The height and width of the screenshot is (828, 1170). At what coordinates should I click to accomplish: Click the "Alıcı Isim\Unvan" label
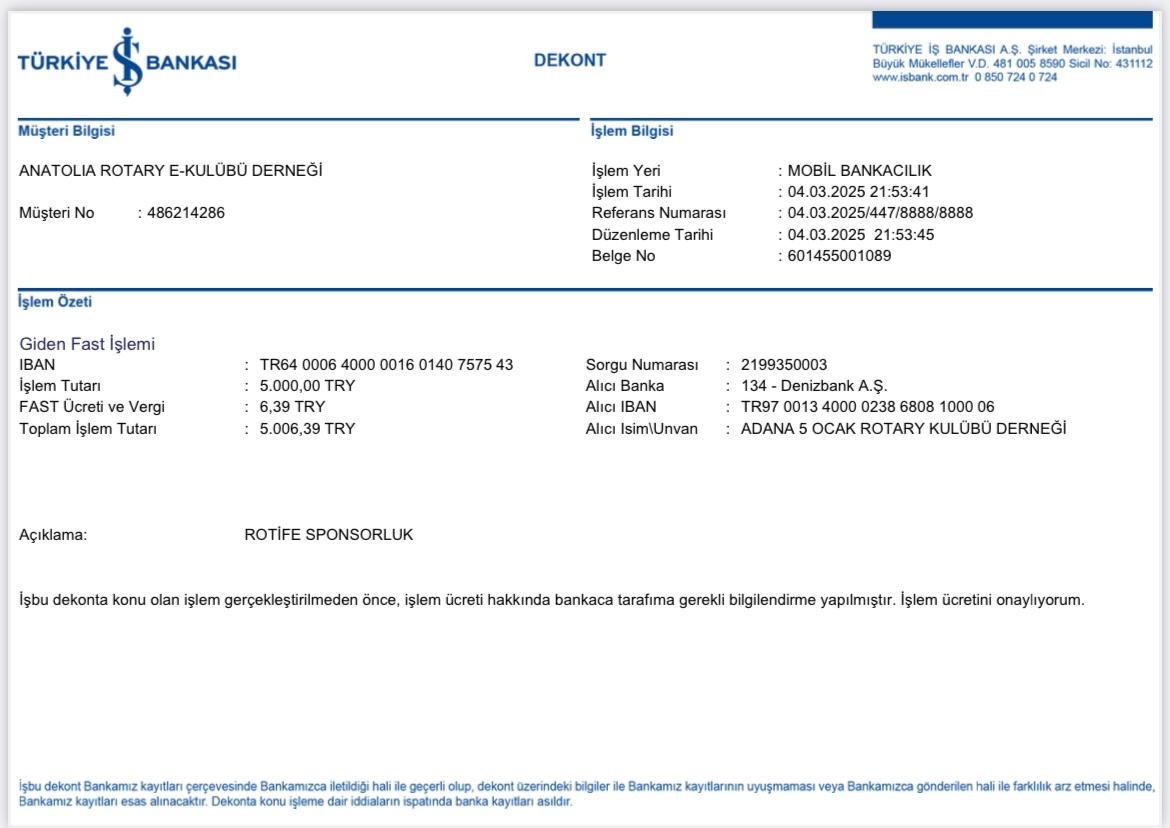coord(642,429)
